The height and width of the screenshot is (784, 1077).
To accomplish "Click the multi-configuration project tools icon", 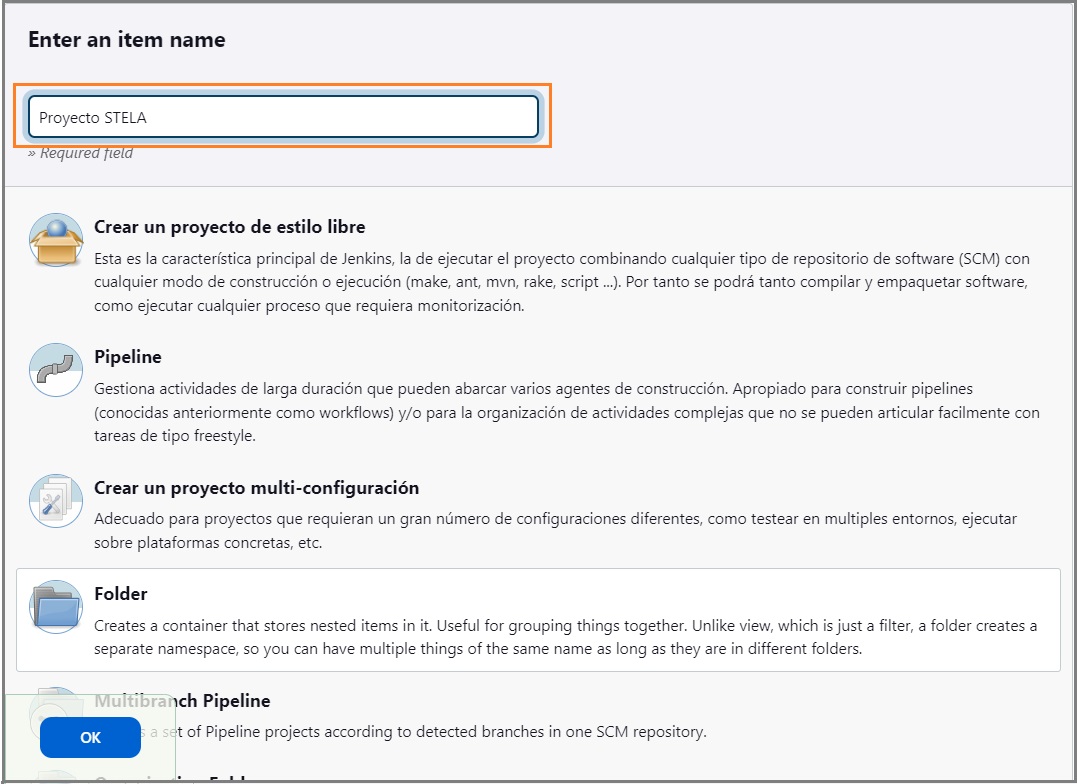I will [56, 500].
